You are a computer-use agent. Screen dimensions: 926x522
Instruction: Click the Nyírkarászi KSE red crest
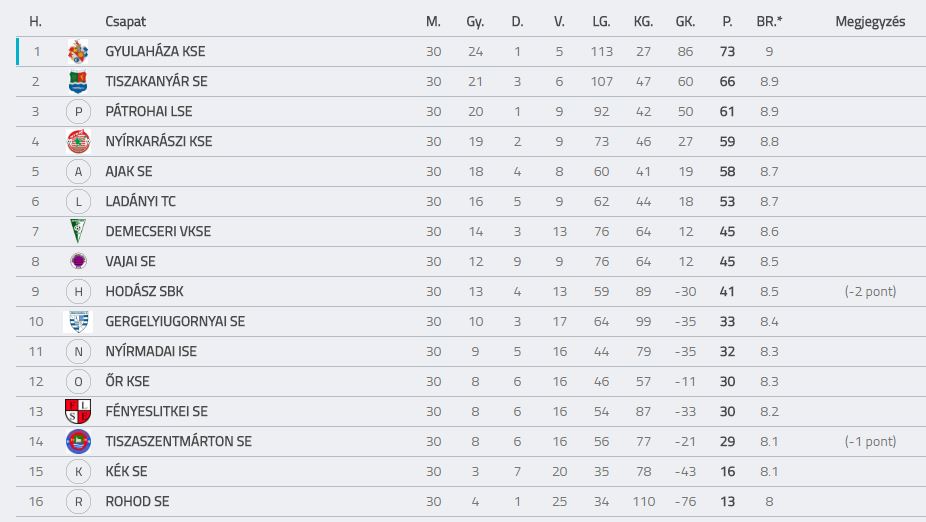point(78,142)
